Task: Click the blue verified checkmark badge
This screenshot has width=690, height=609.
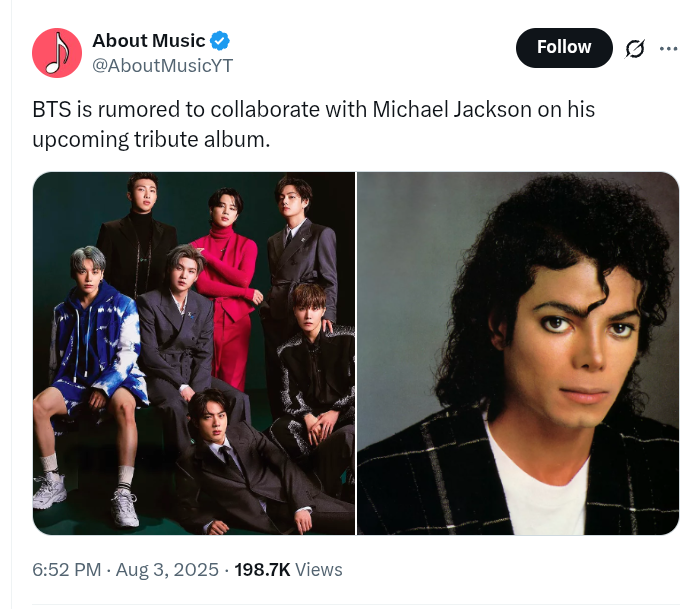Action: (220, 41)
